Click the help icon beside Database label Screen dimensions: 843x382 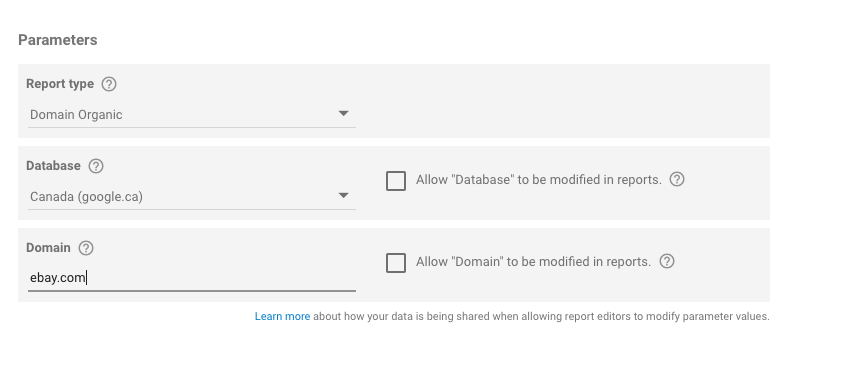coord(96,166)
